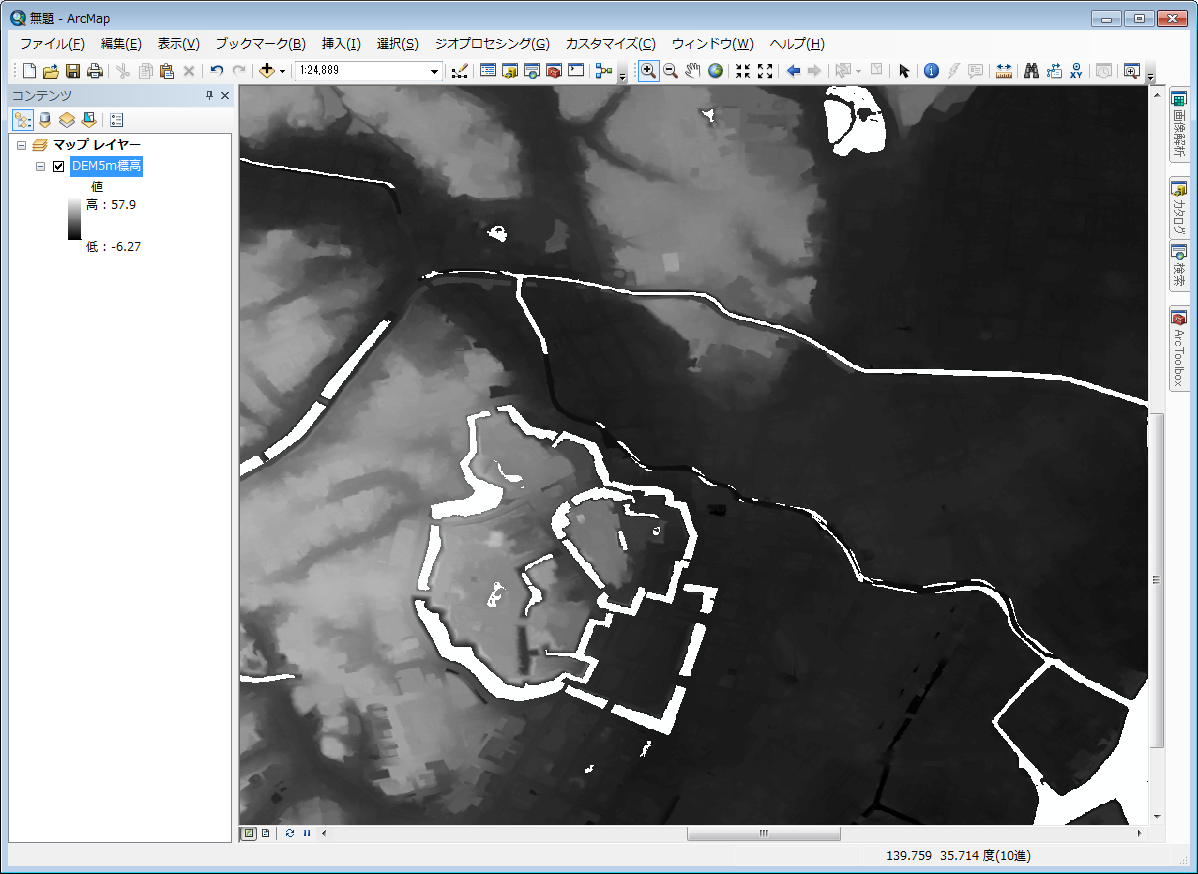
Task: Print the current map
Action: [x=95, y=71]
